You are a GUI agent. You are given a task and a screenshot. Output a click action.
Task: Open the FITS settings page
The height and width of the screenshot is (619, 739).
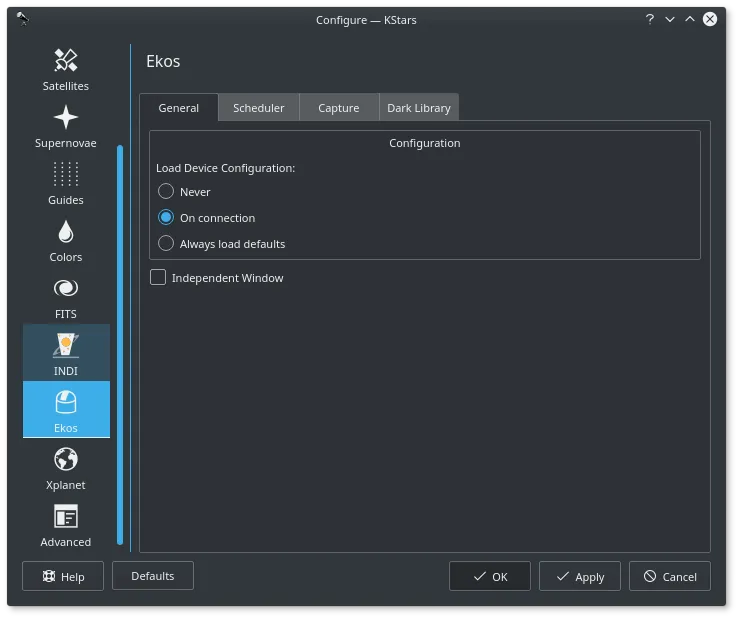click(x=66, y=297)
